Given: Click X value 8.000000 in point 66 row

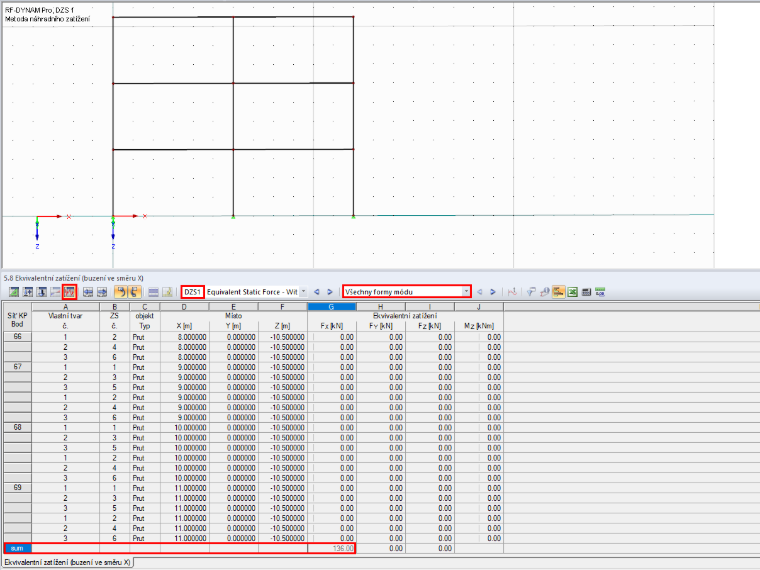Looking at the screenshot, I should (184, 337).
